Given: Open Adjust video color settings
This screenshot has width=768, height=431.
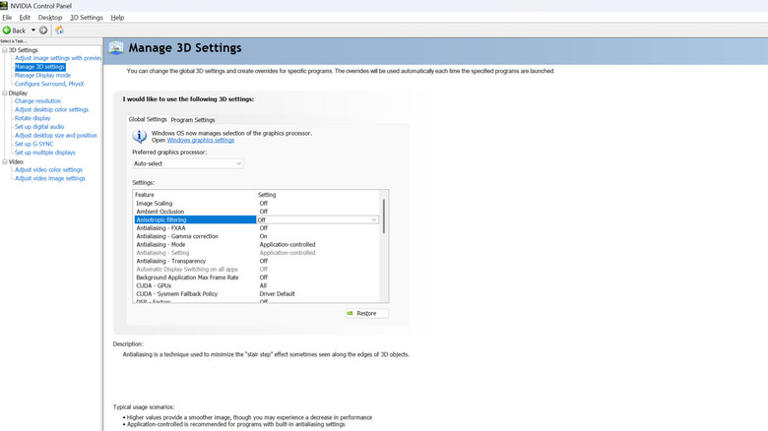Looking at the screenshot, I should click(x=48, y=169).
